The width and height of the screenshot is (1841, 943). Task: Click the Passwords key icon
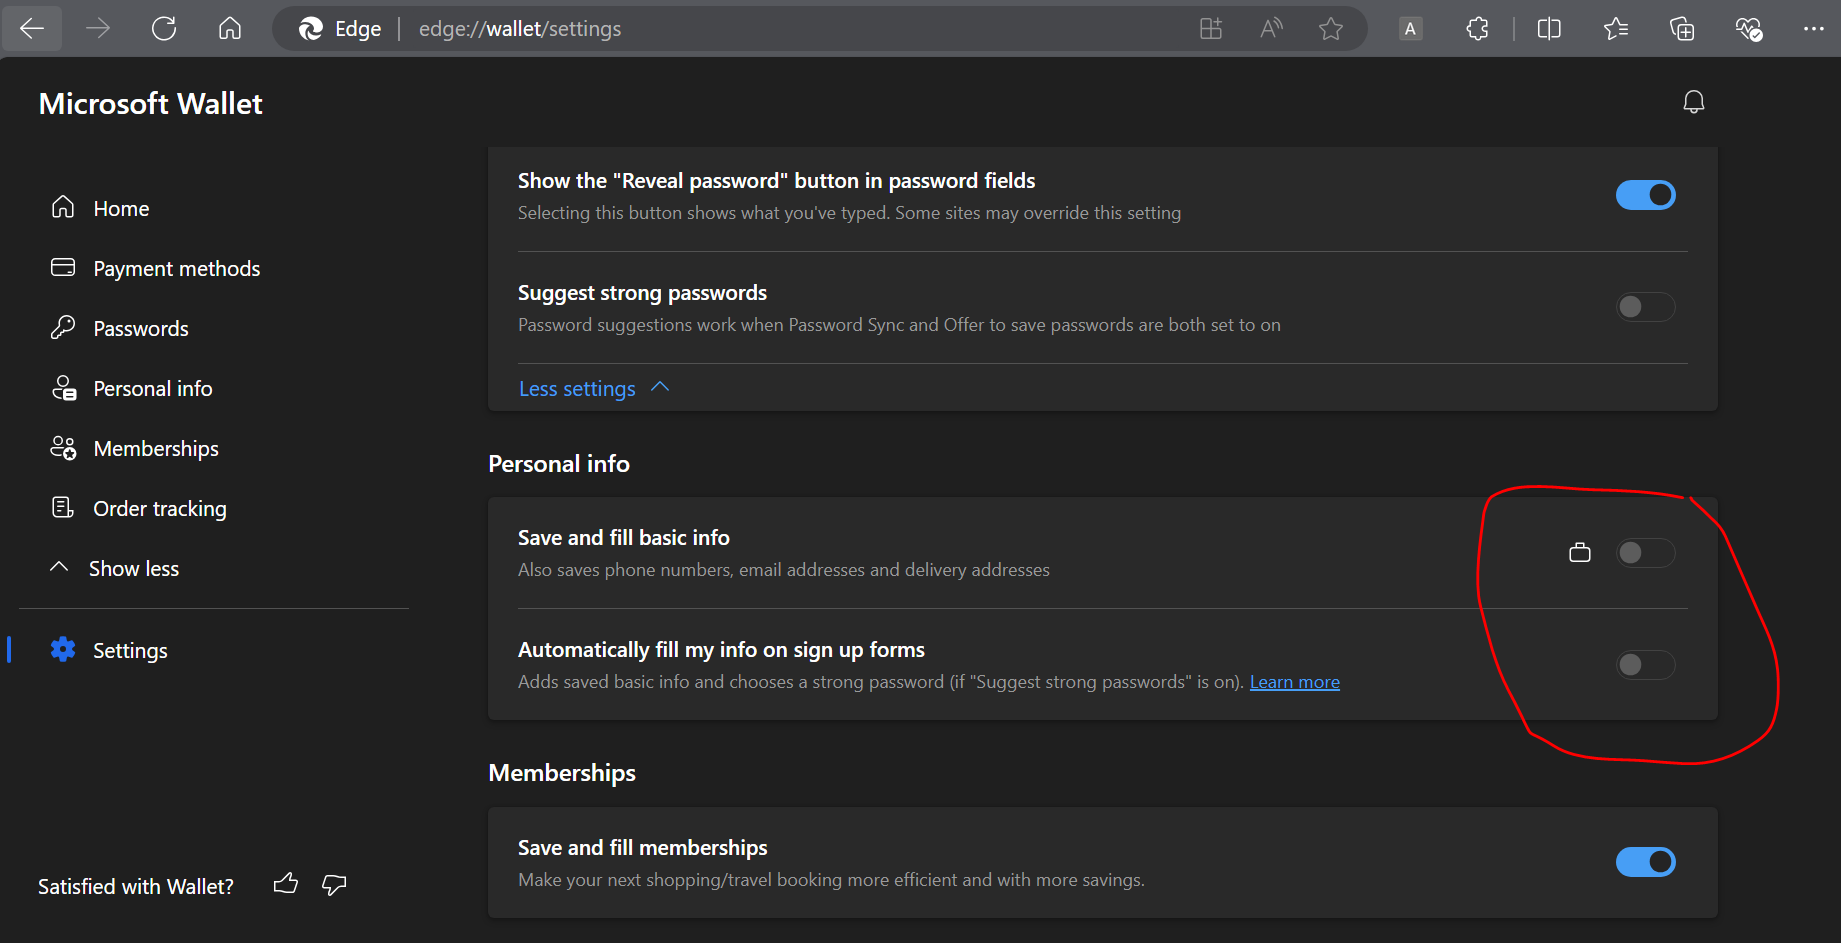(x=63, y=327)
